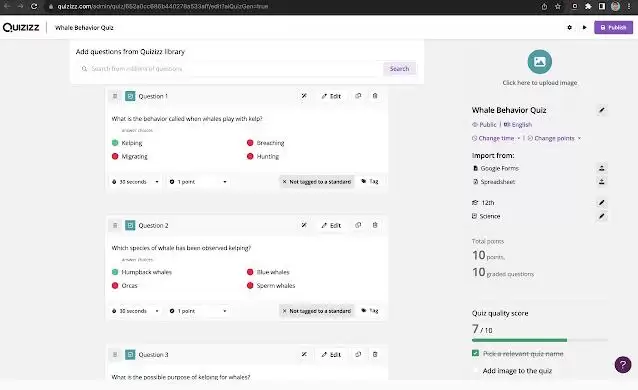
Task: Click Tag button on Question 2
Action: [x=370, y=311]
